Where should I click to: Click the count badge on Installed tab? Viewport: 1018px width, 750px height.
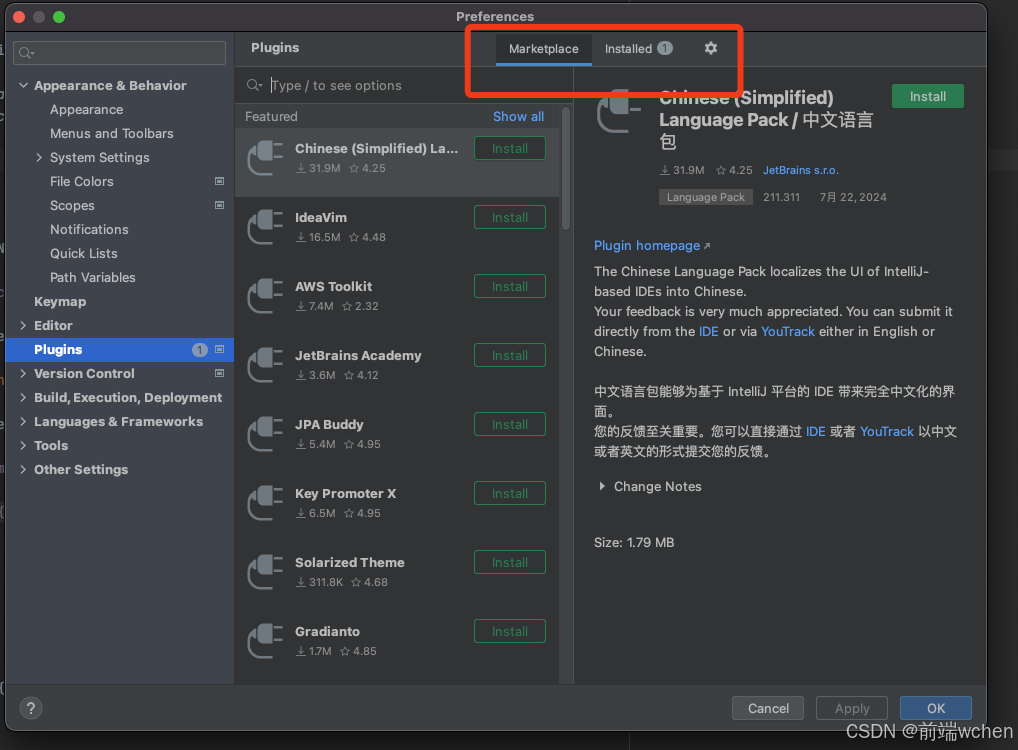665,48
